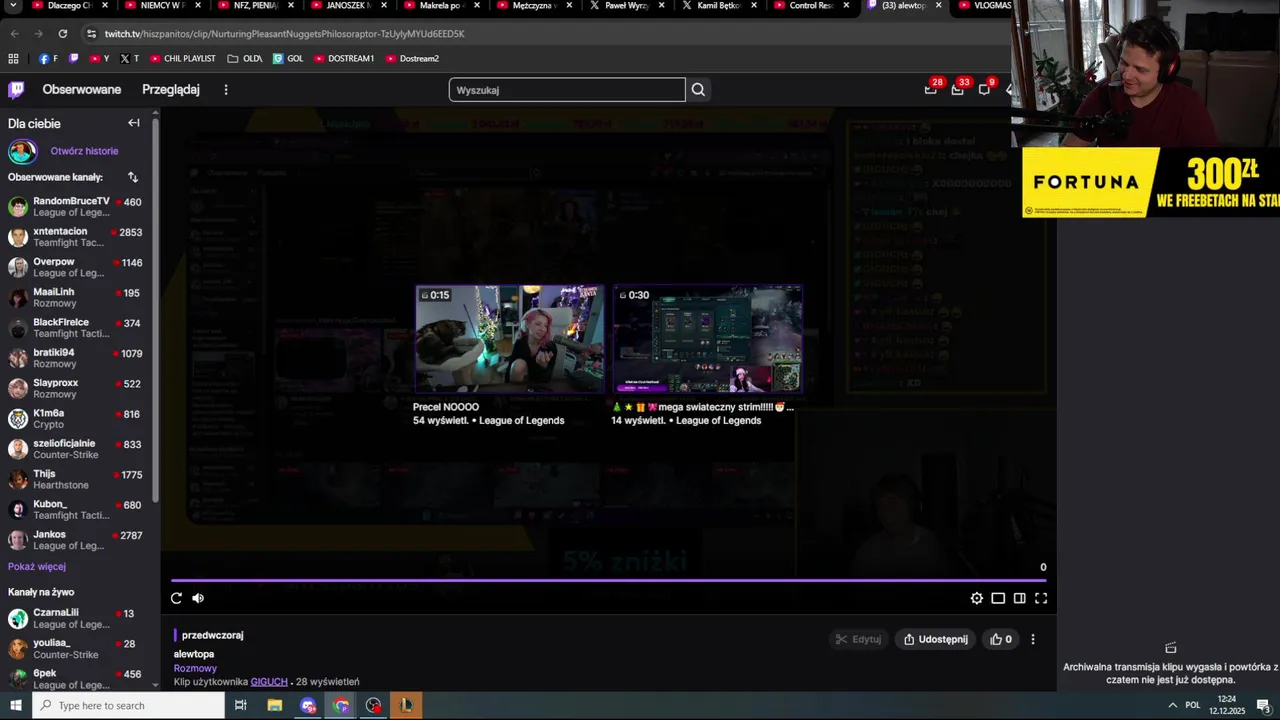Open Thijs channel in sidebar
The height and width of the screenshot is (720, 1280).
coord(76,479)
